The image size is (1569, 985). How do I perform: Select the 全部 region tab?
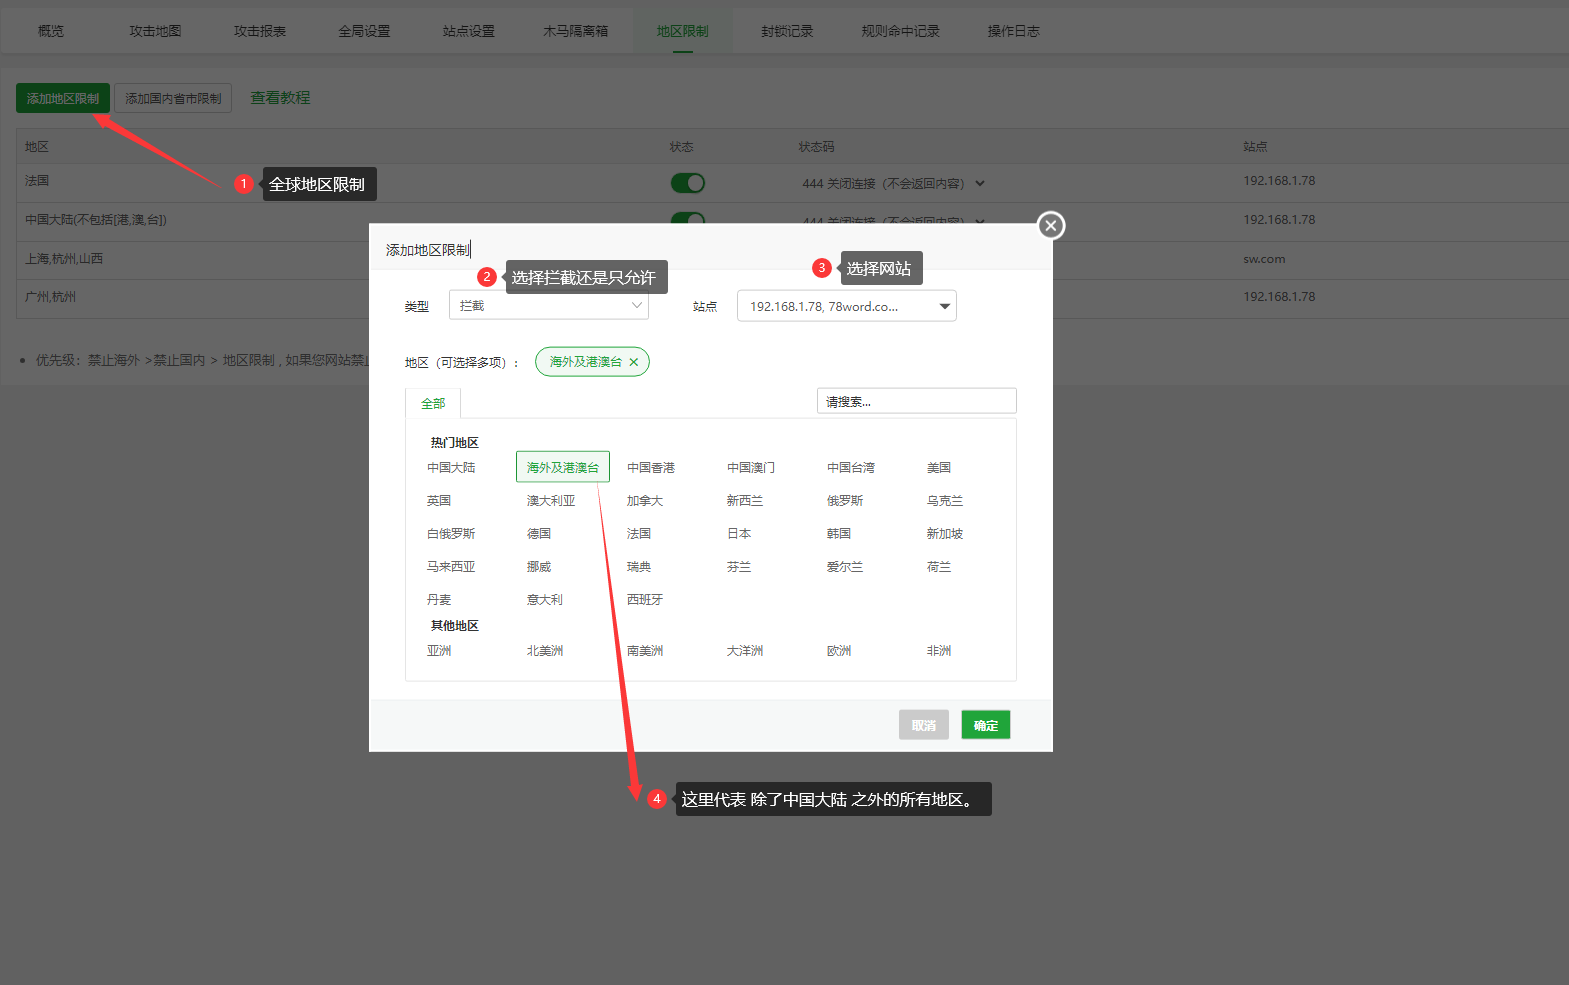433,403
